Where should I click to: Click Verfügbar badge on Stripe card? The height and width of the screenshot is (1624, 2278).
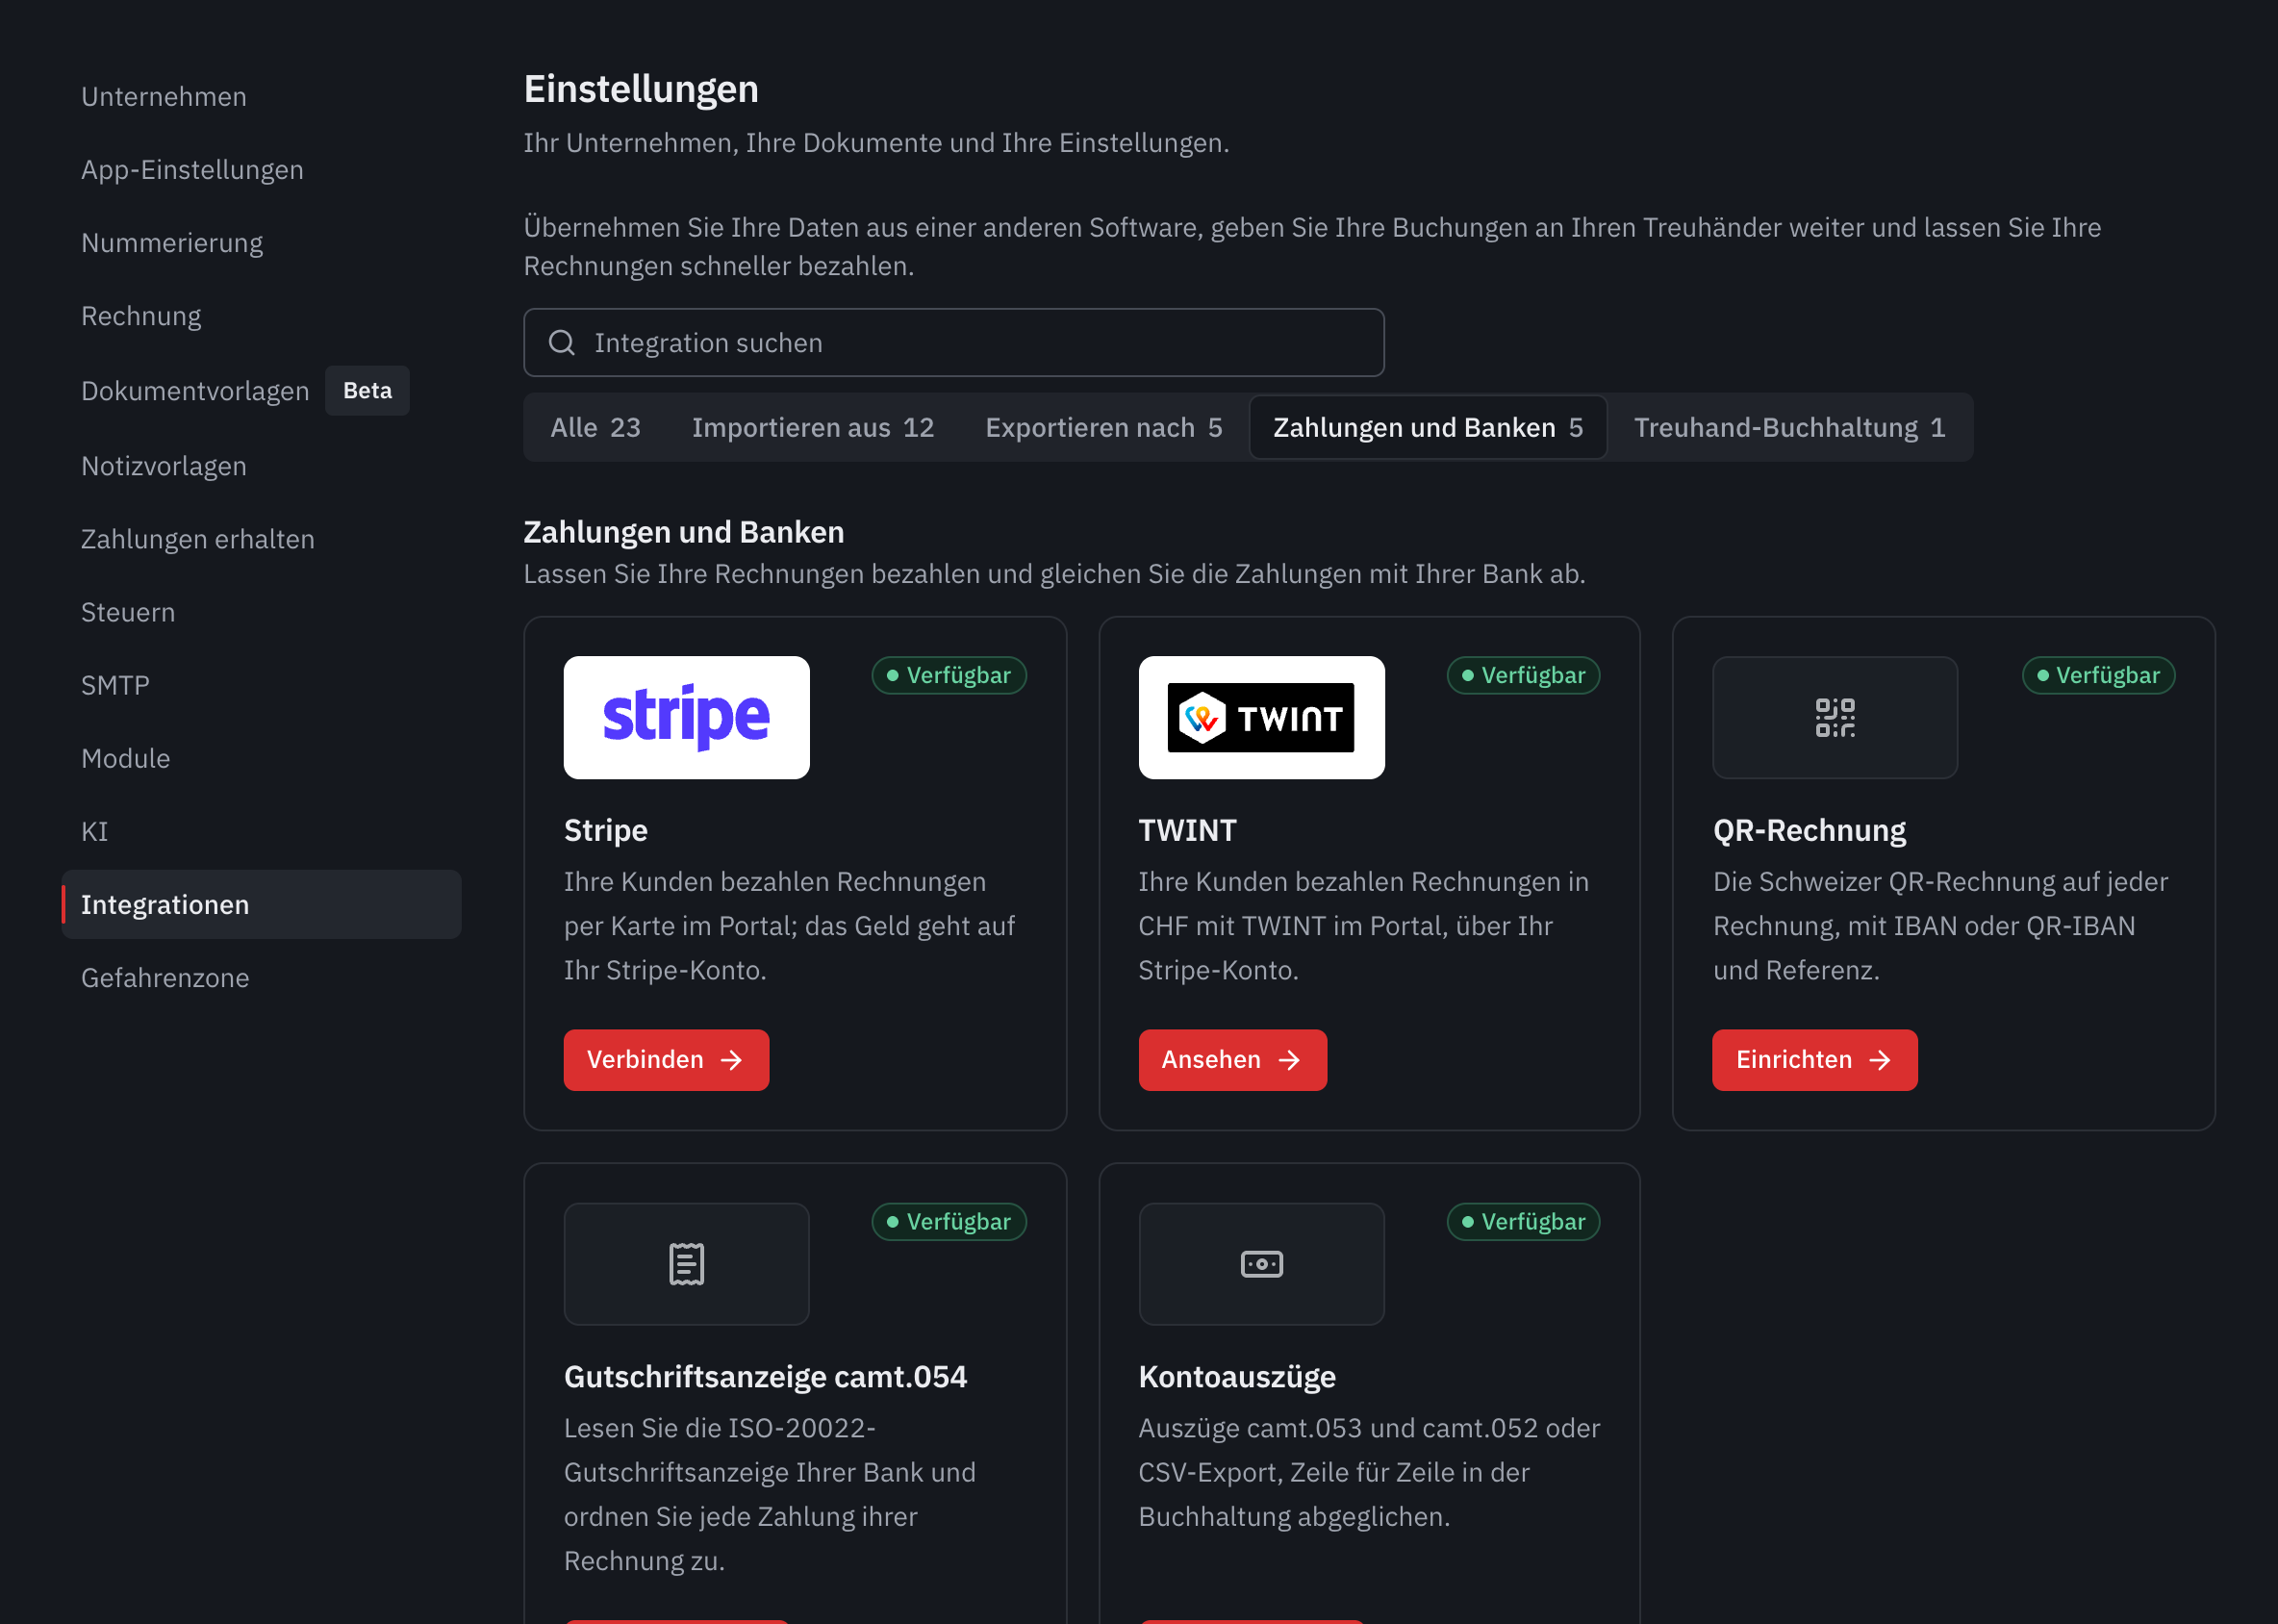tap(949, 675)
